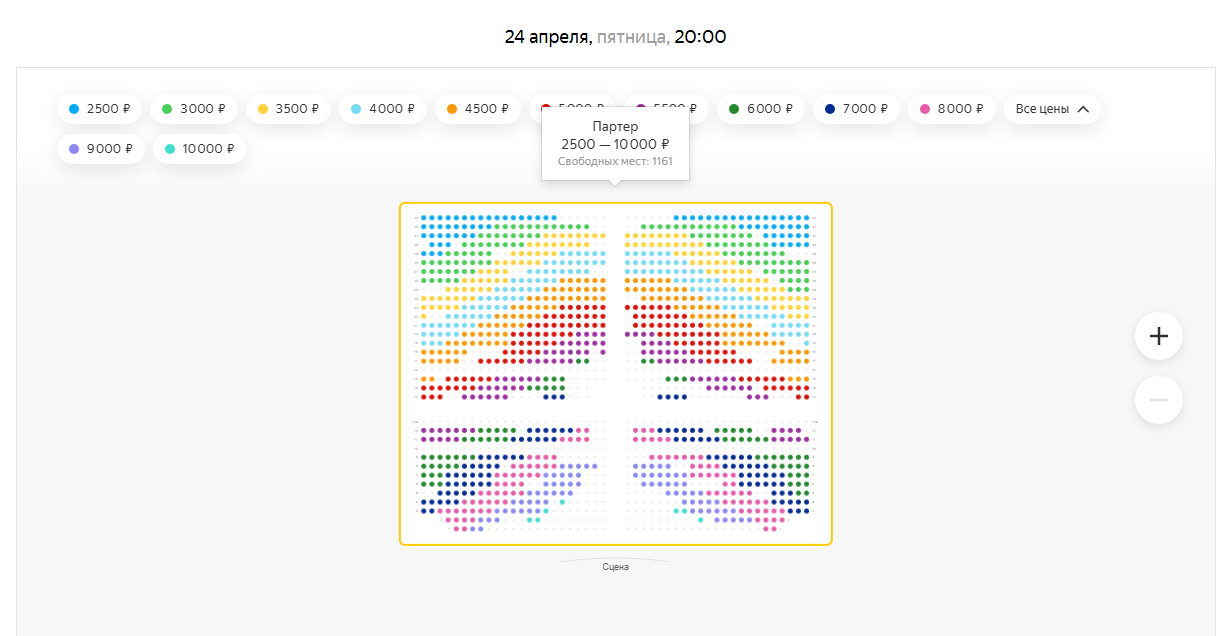Toggle the 2500 ₽ price filter

(x=99, y=109)
